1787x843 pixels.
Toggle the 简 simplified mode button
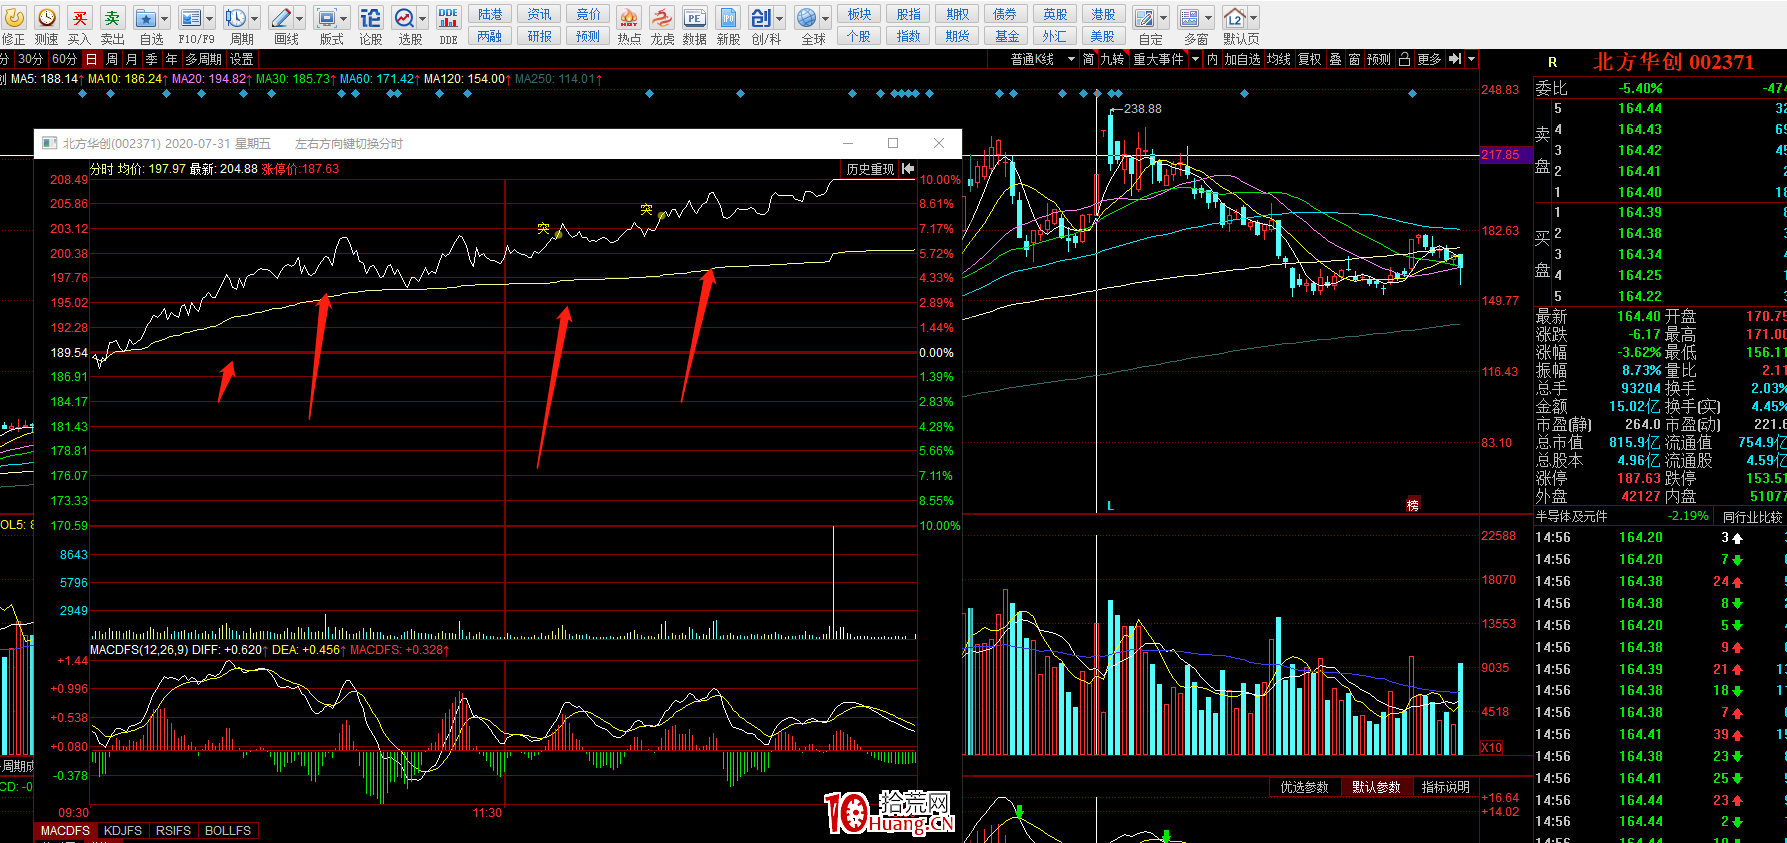[x=1088, y=59]
